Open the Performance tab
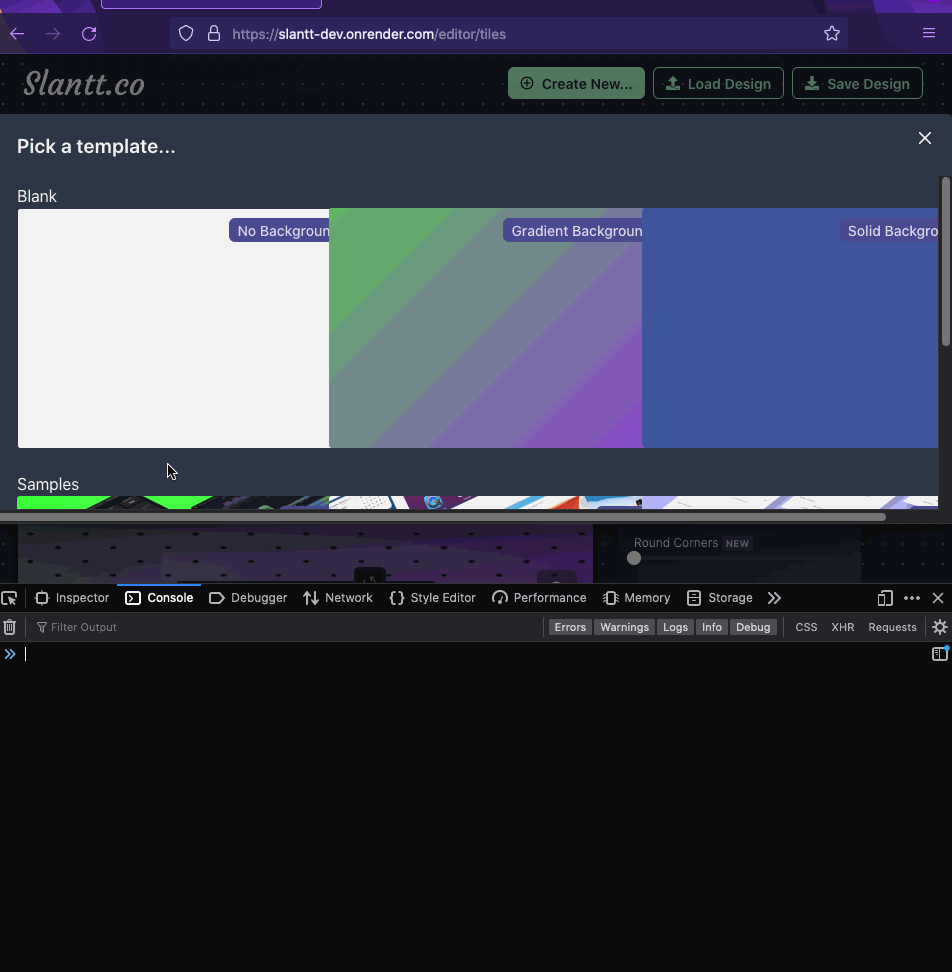 pos(539,598)
